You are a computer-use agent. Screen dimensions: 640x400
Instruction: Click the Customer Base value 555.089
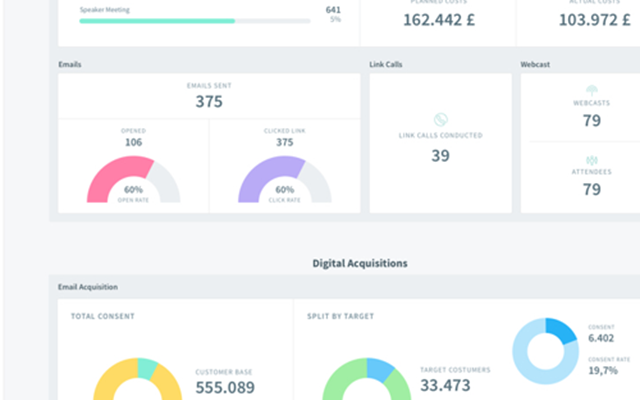[225, 387]
